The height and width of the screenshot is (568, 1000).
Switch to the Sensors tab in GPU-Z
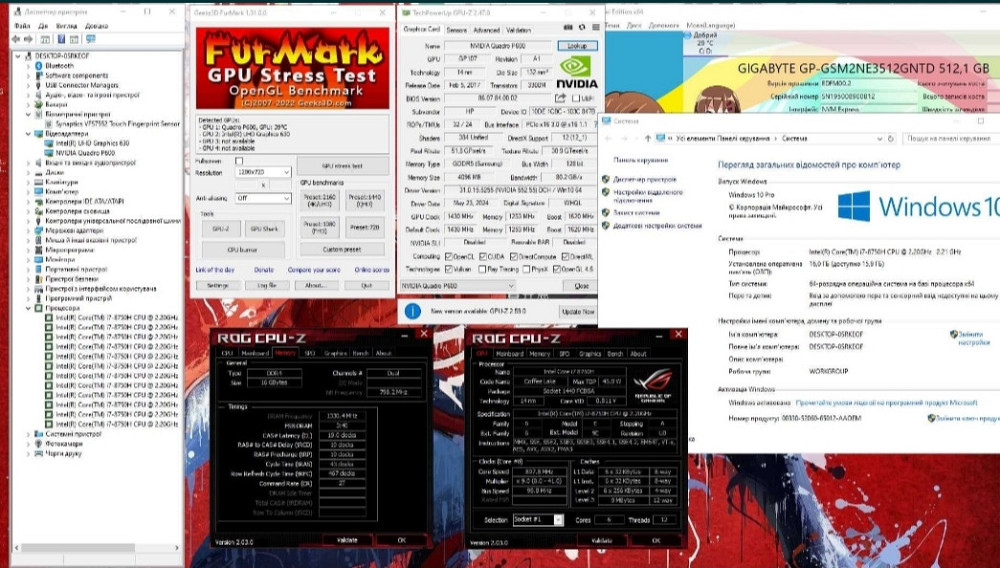456,30
